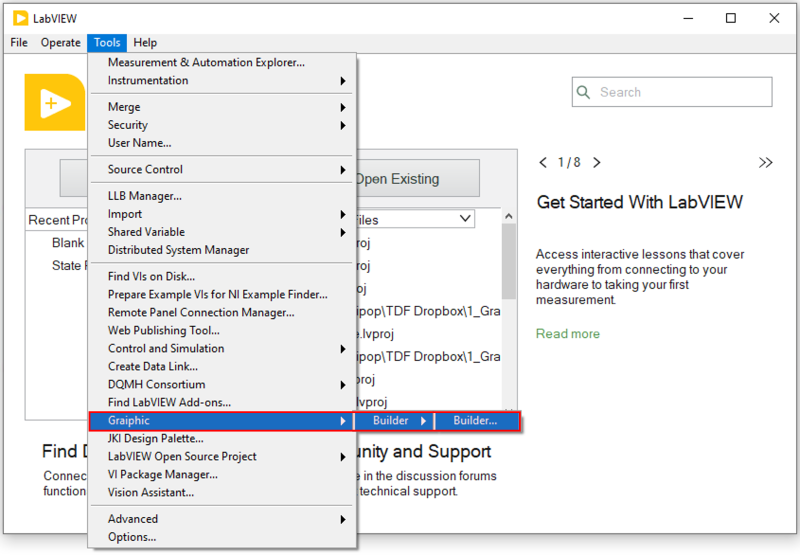800x556 pixels.
Task: Expand LabVIEW Open Source Project submenu
Action: (221, 457)
